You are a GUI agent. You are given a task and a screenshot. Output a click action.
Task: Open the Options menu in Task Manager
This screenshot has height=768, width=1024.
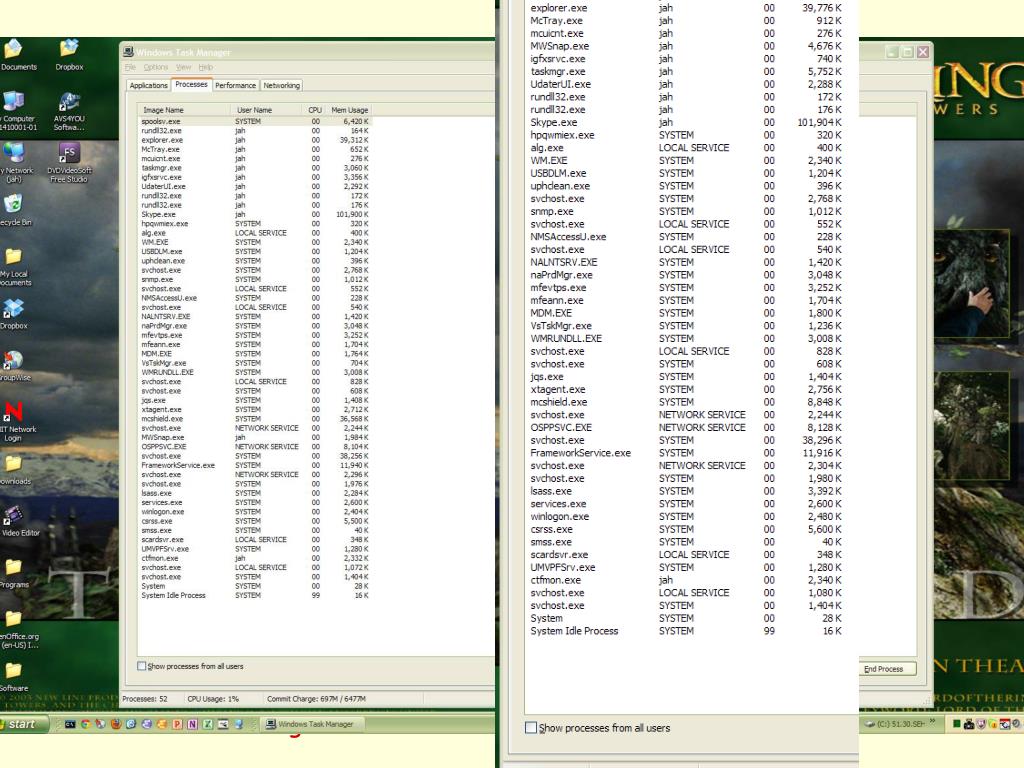coord(155,67)
